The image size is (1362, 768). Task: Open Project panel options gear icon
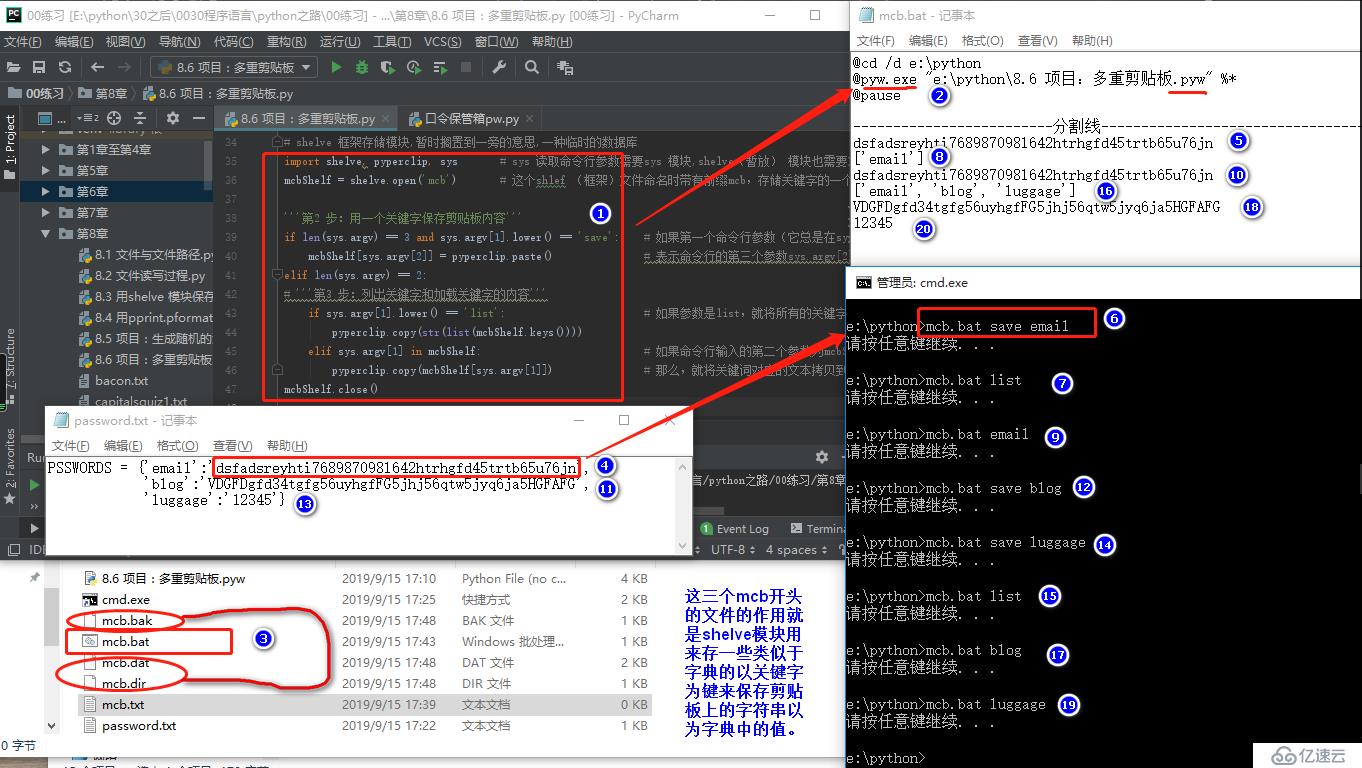172,118
